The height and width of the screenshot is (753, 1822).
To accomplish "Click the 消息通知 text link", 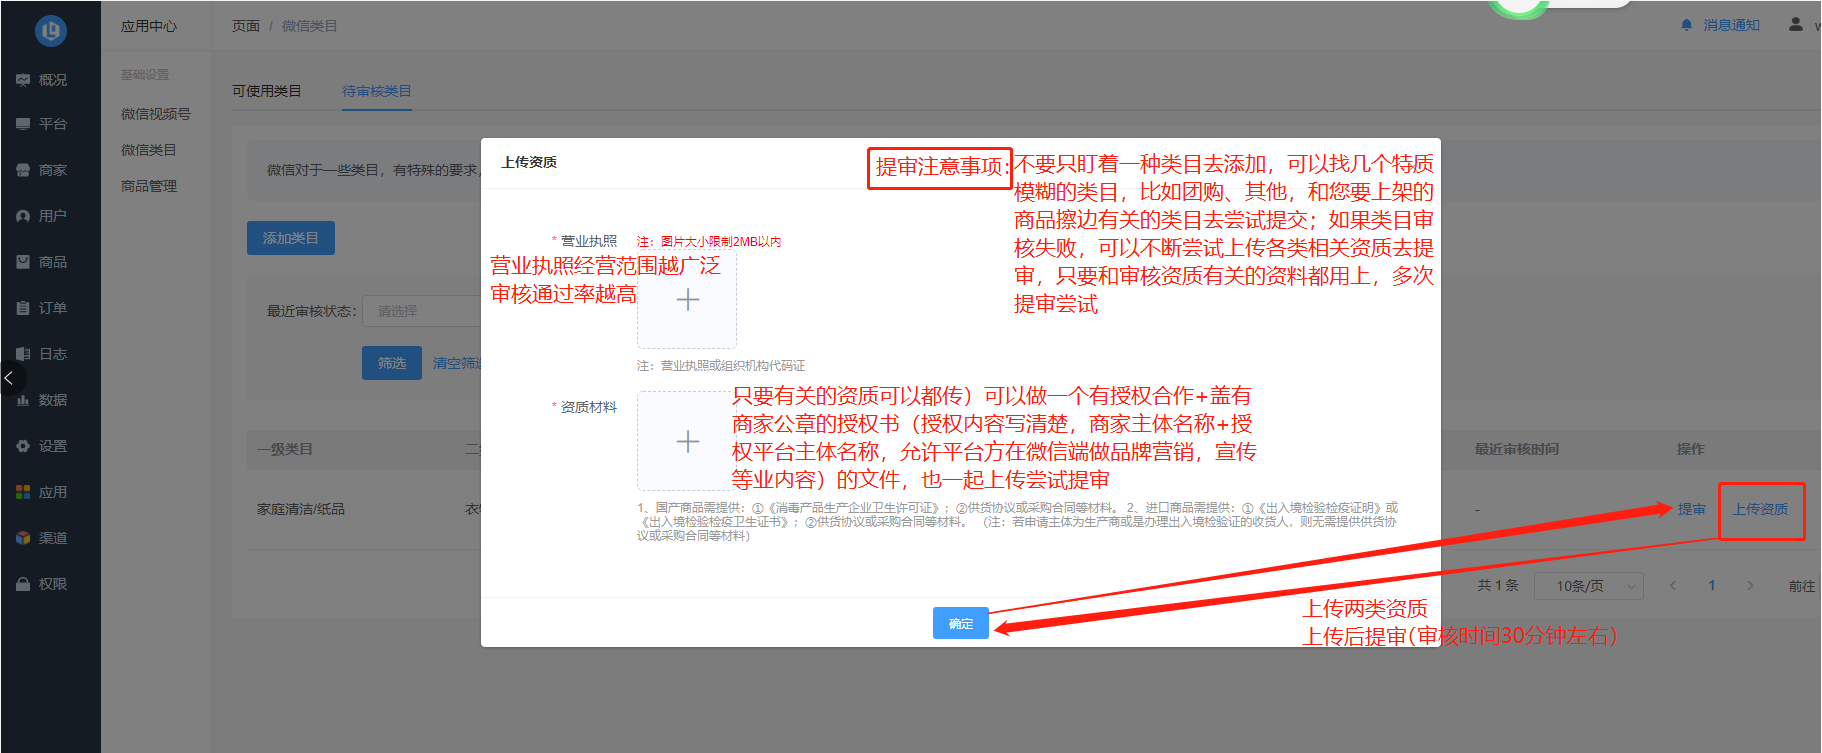I will coord(1732,25).
